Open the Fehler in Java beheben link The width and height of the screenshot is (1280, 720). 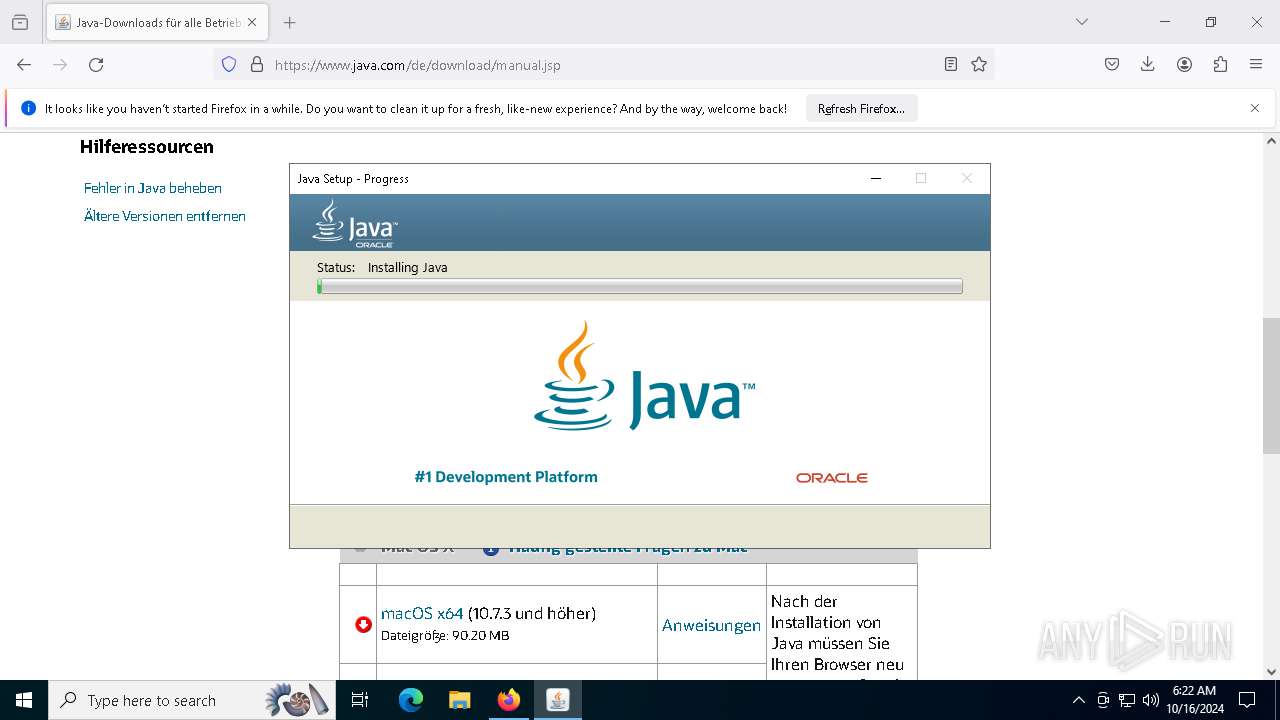[153, 188]
